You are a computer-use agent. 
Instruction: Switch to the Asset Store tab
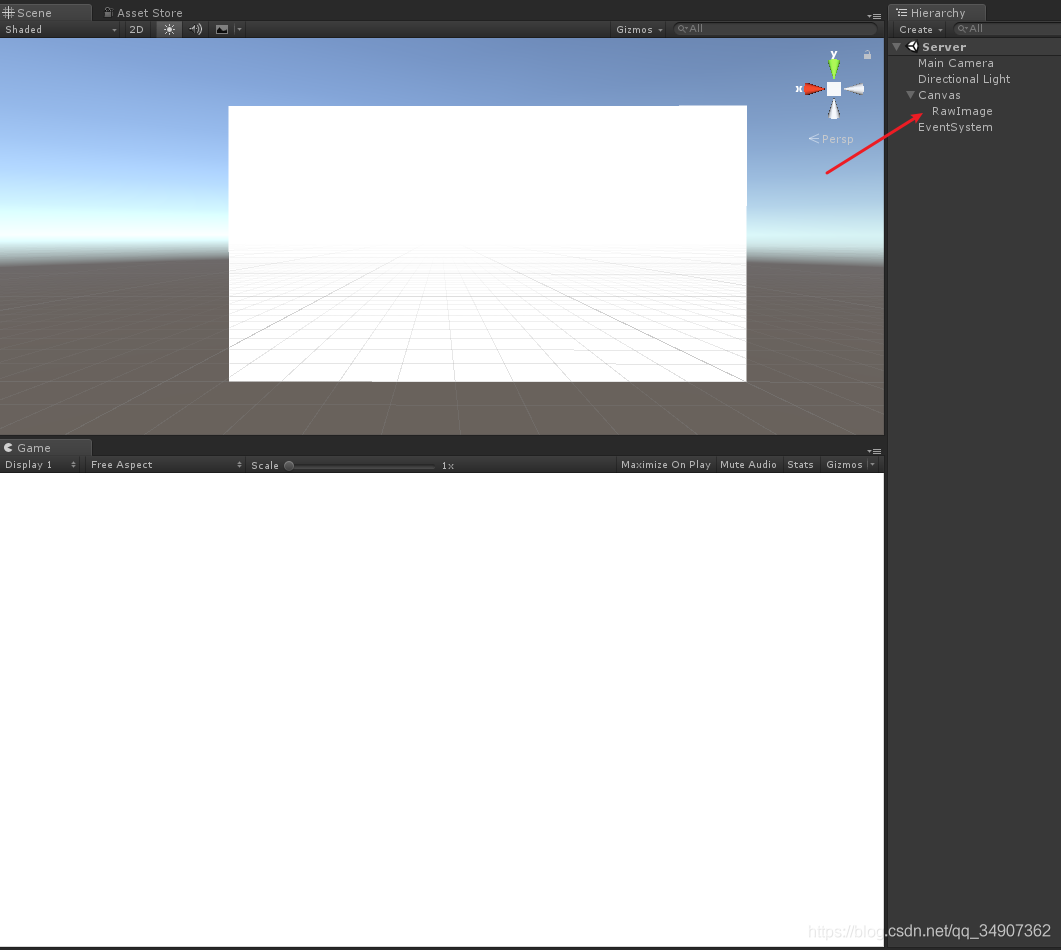click(143, 13)
